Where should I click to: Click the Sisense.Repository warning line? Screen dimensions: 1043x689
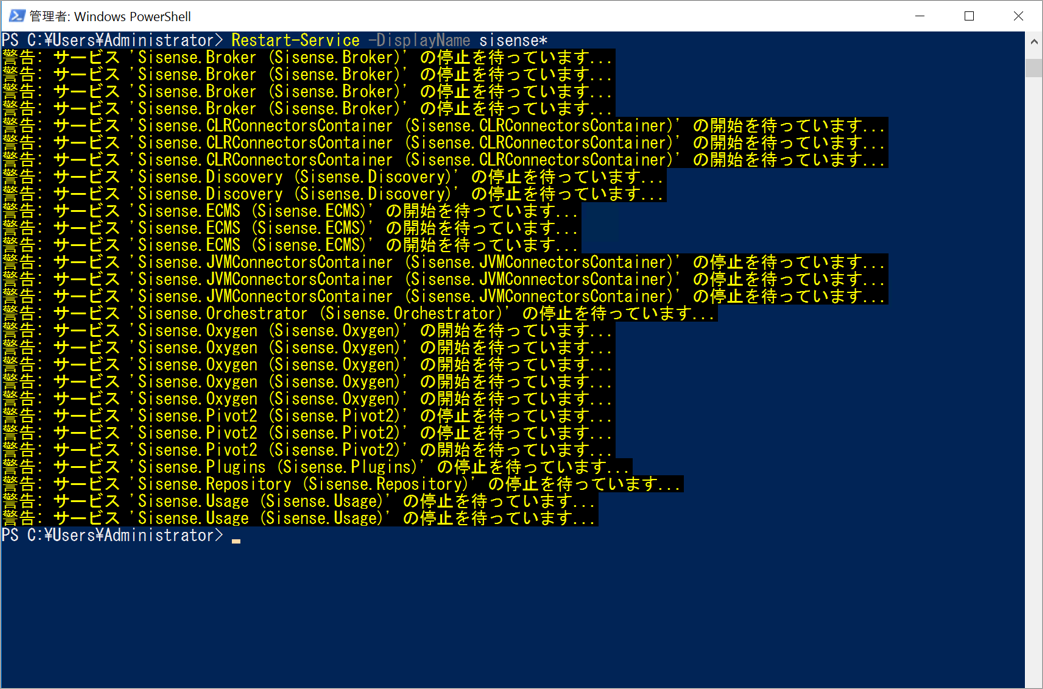[342, 484]
